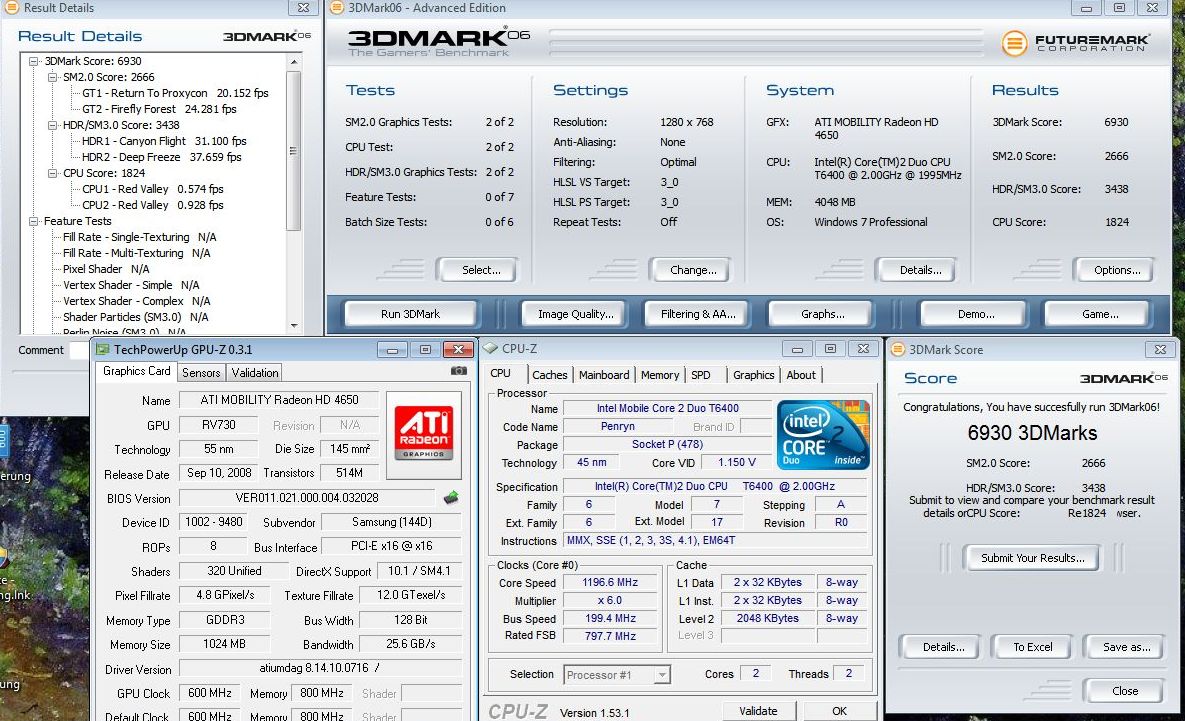Click the Graphs button
The height and width of the screenshot is (721, 1185).
(822, 314)
